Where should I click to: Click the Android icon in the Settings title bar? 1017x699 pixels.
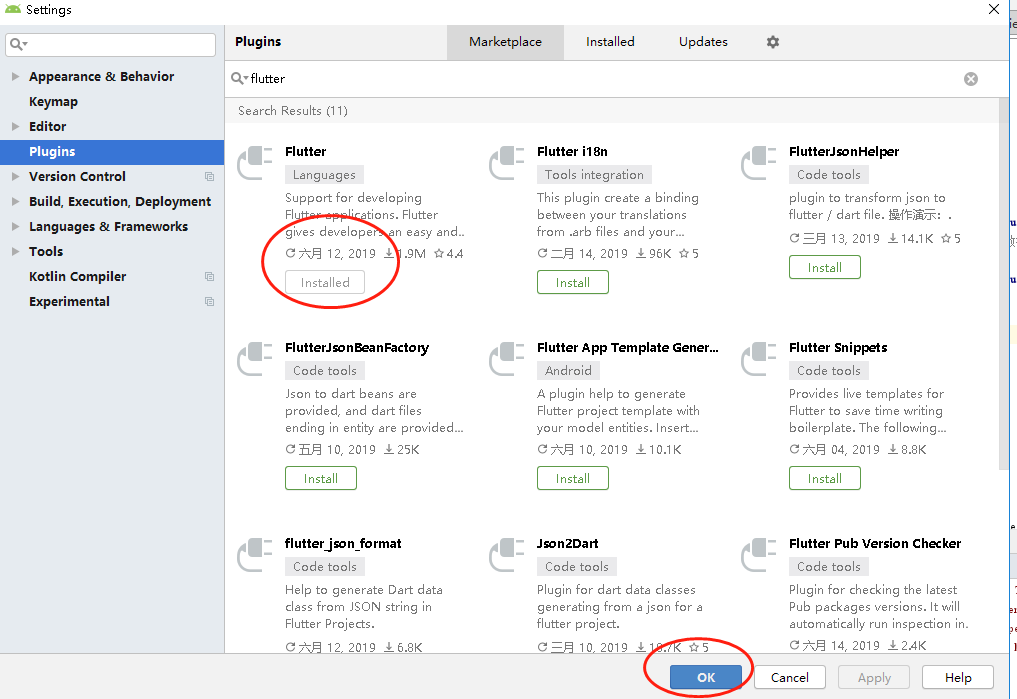point(13,9)
